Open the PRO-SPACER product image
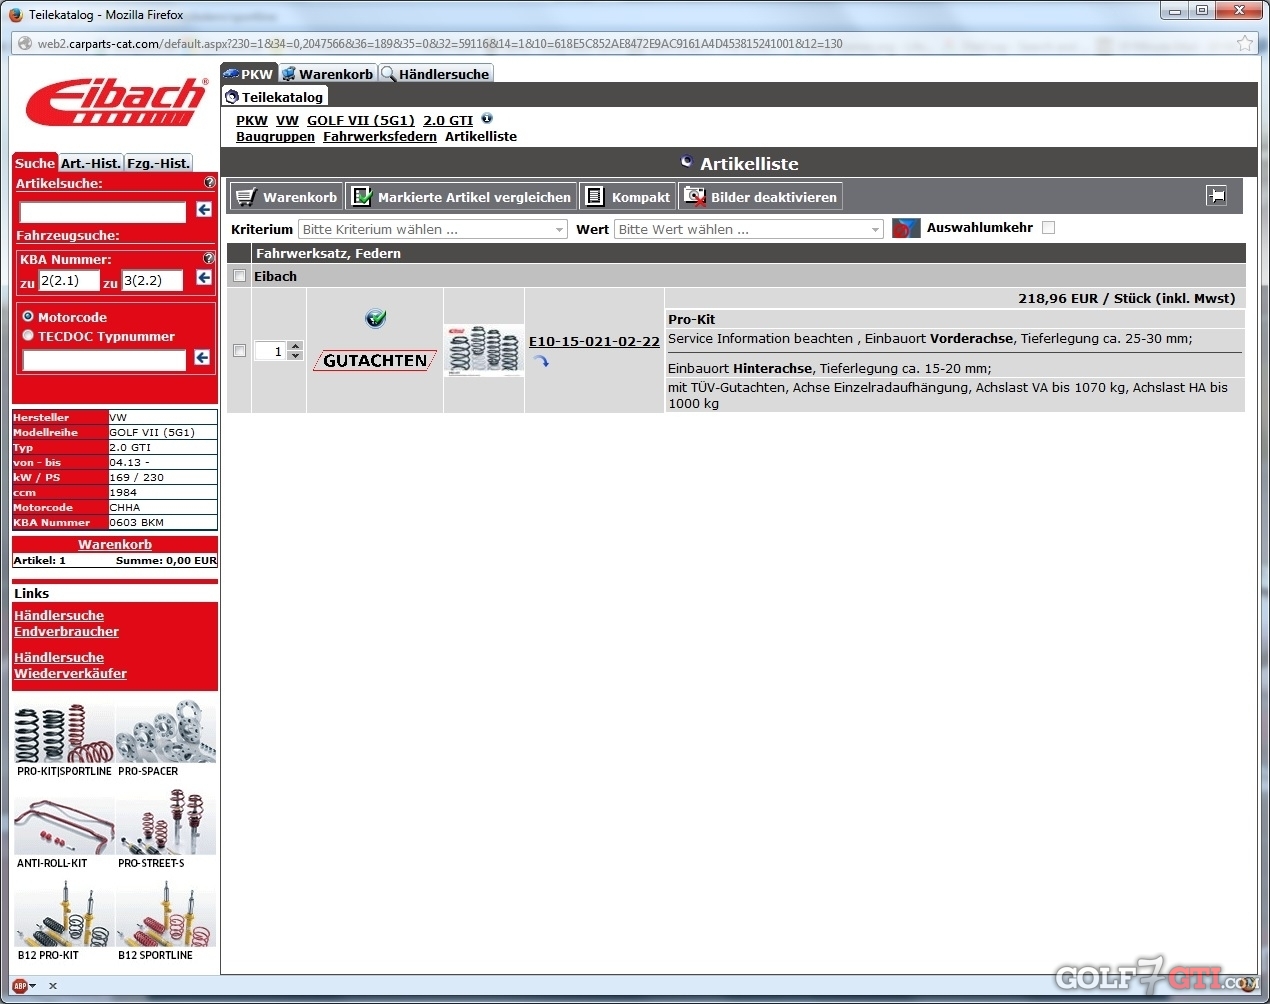1270x1004 pixels. 166,734
